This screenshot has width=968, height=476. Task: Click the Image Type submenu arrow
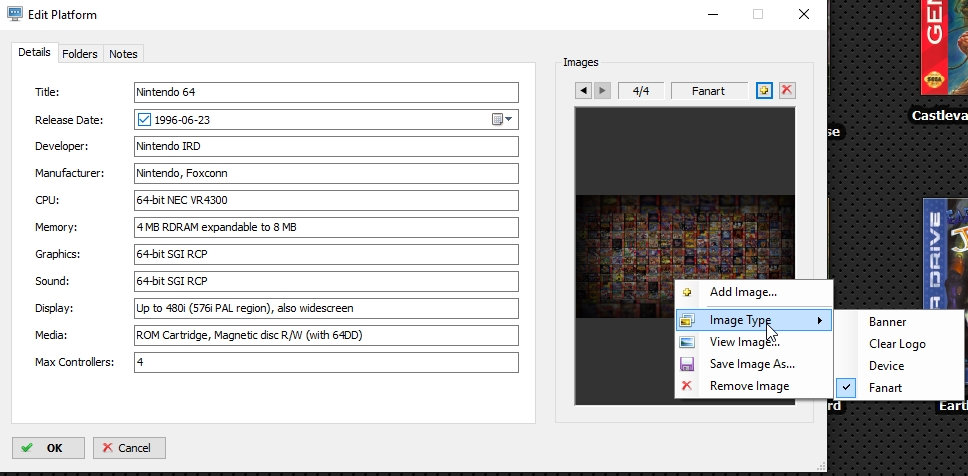[820, 320]
